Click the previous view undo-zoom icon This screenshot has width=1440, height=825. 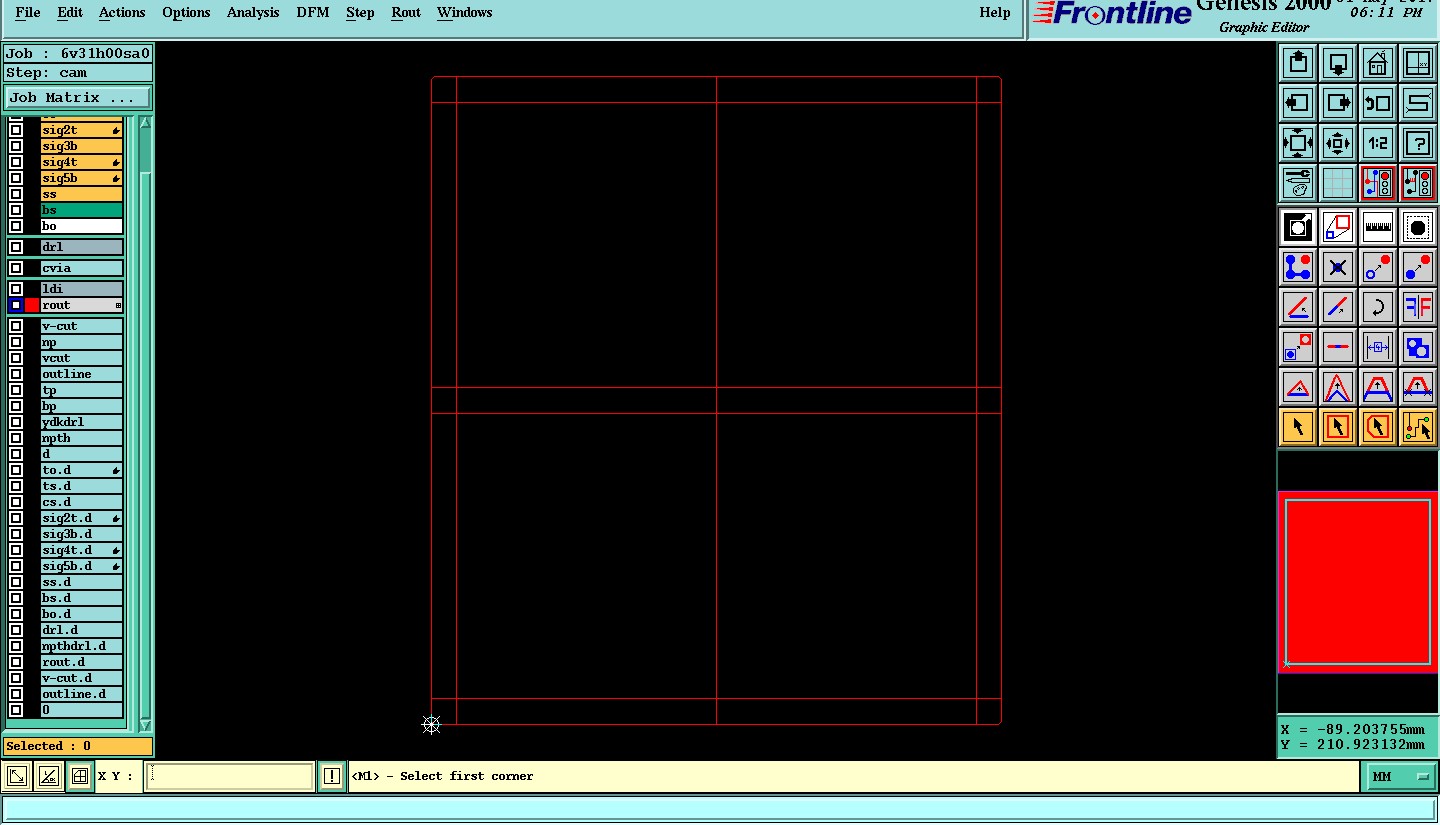click(1378, 103)
